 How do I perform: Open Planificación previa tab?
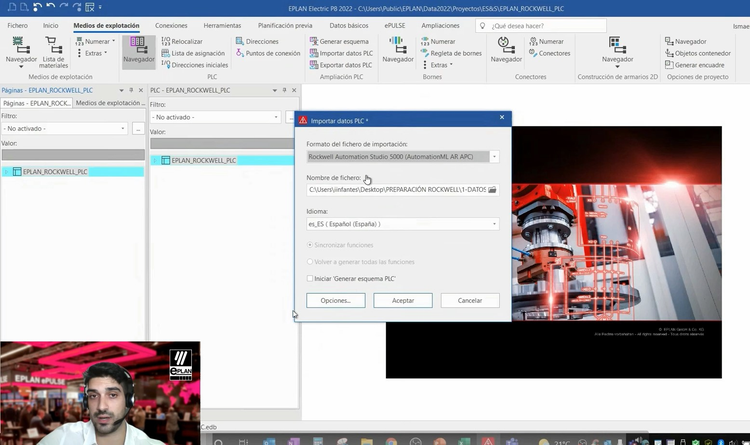tap(285, 25)
